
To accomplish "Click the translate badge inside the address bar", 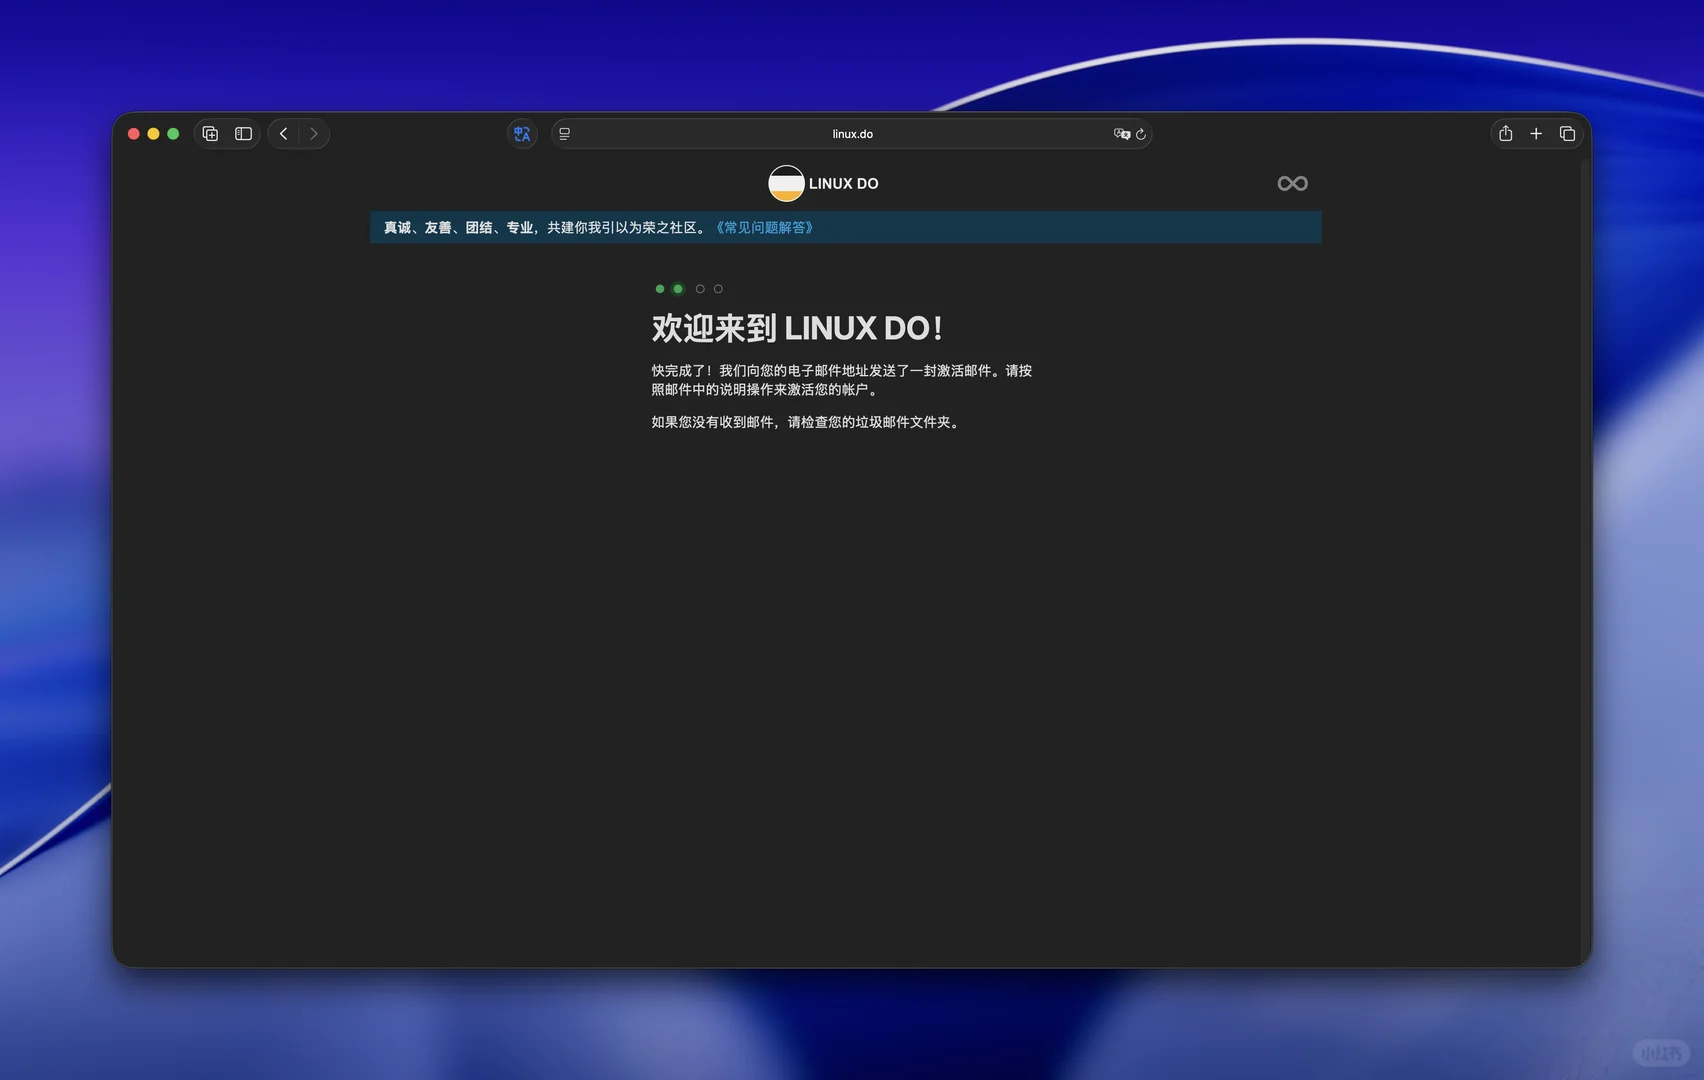I will tap(1122, 134).
